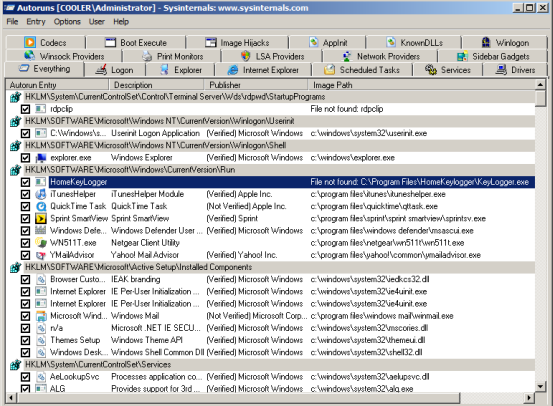Toggle the Windows Defender entry checkbox
The width and height of the screenshot is (553, 406).
25,231
